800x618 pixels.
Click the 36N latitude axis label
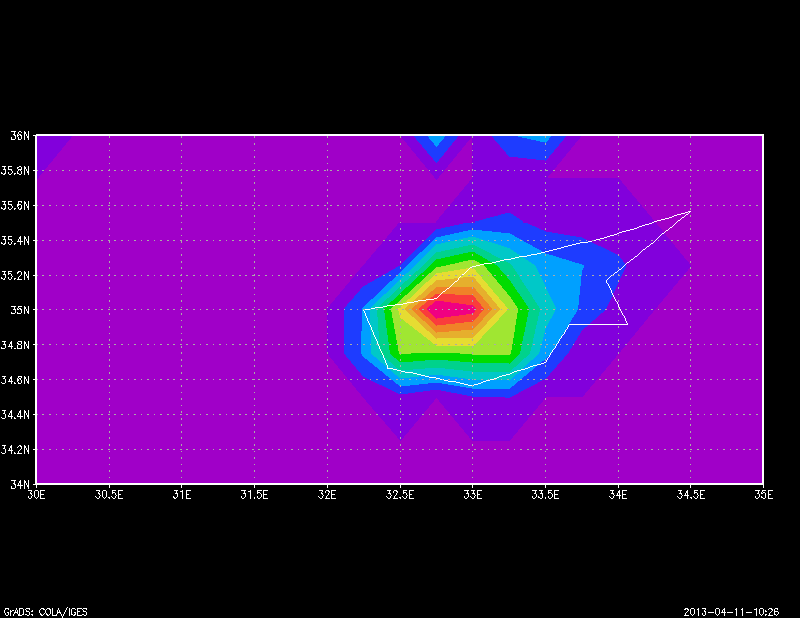coord(20,136)
